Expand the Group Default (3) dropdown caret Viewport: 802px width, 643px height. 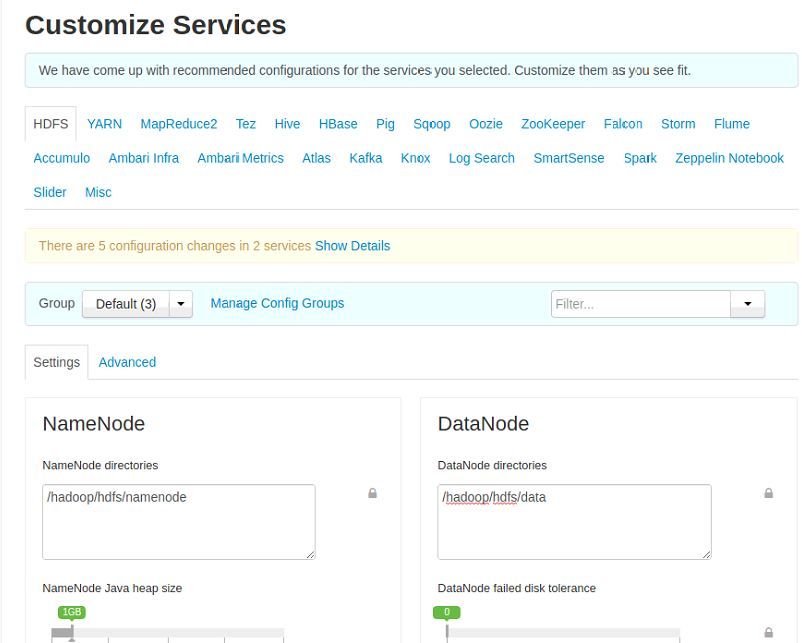181,304
